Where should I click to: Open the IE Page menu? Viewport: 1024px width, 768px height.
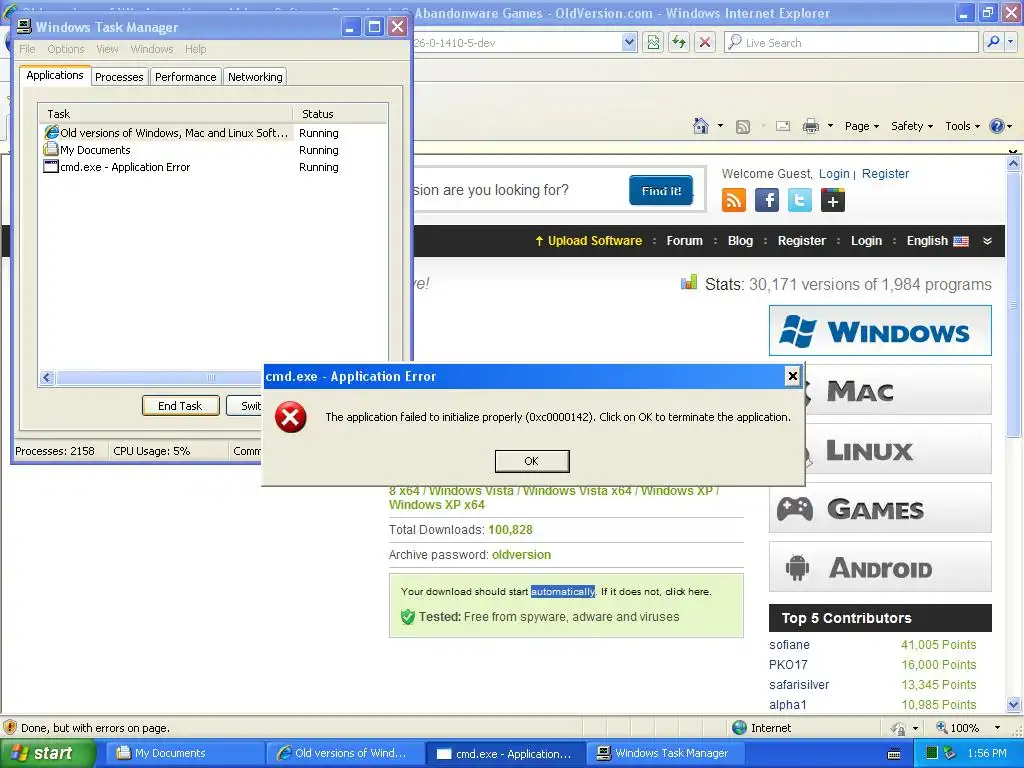(861, 126)
